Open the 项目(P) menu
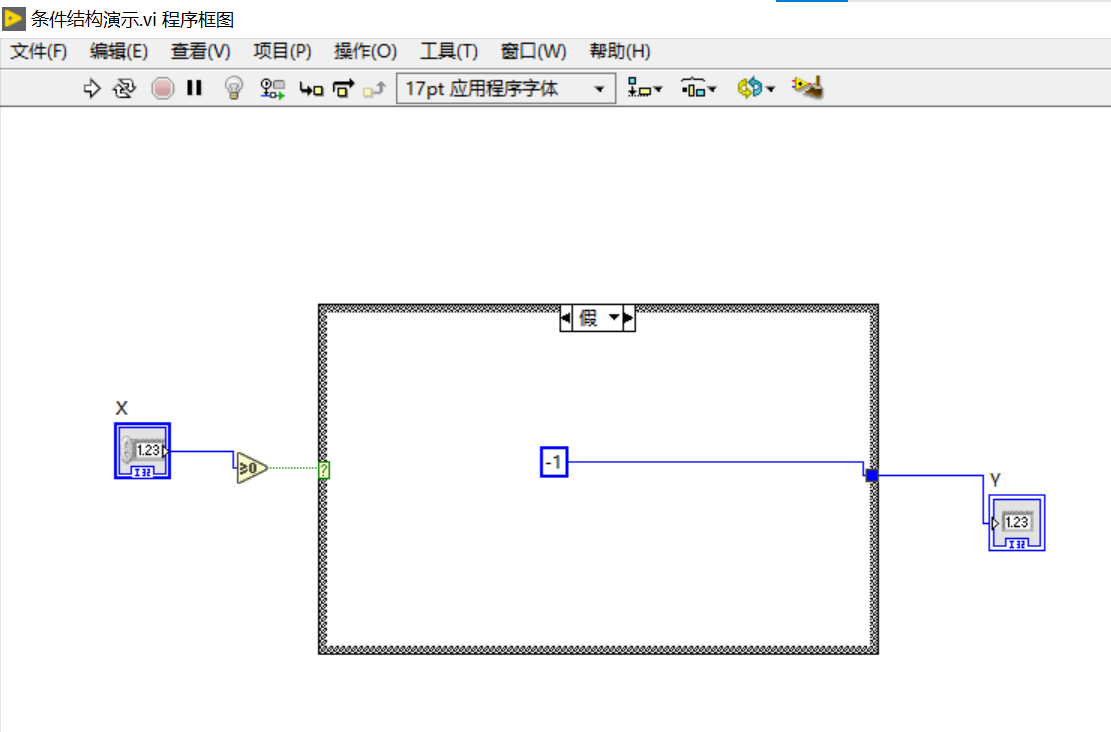1111x732 pixels. 282,52
